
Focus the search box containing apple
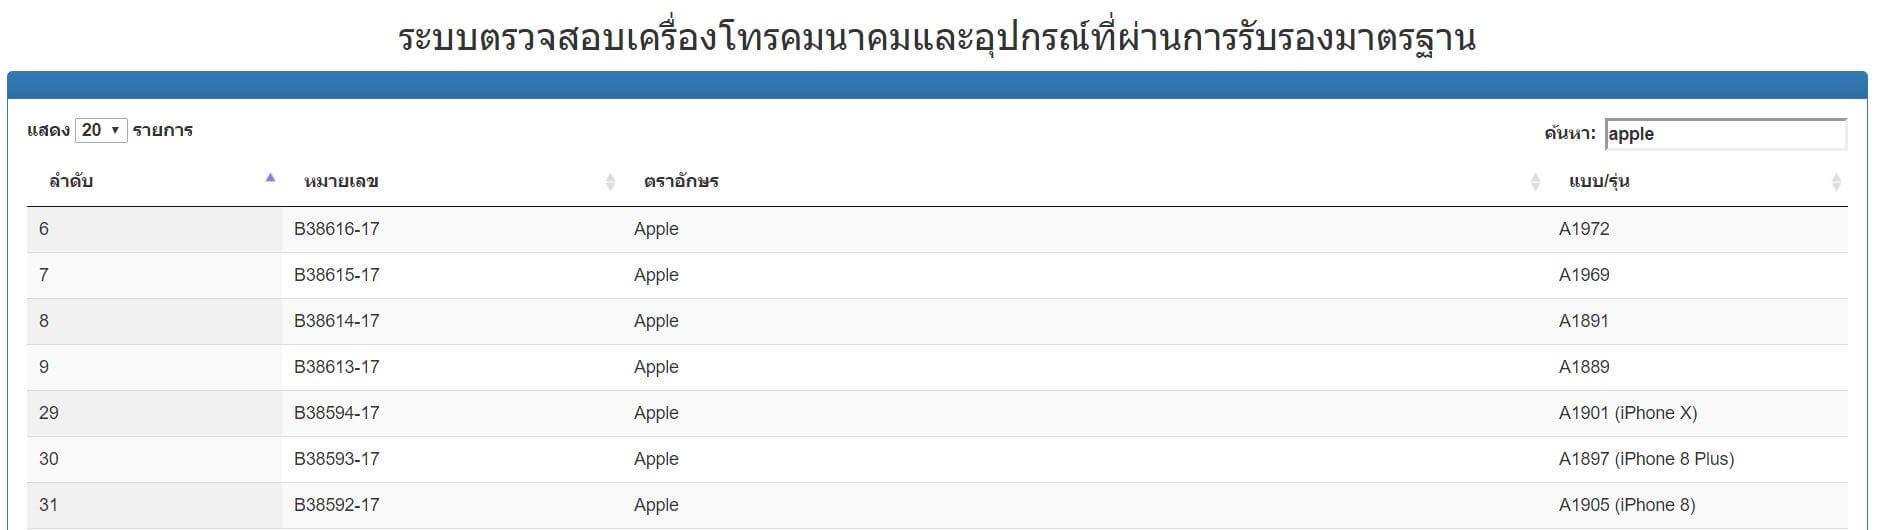point(1726,134)
